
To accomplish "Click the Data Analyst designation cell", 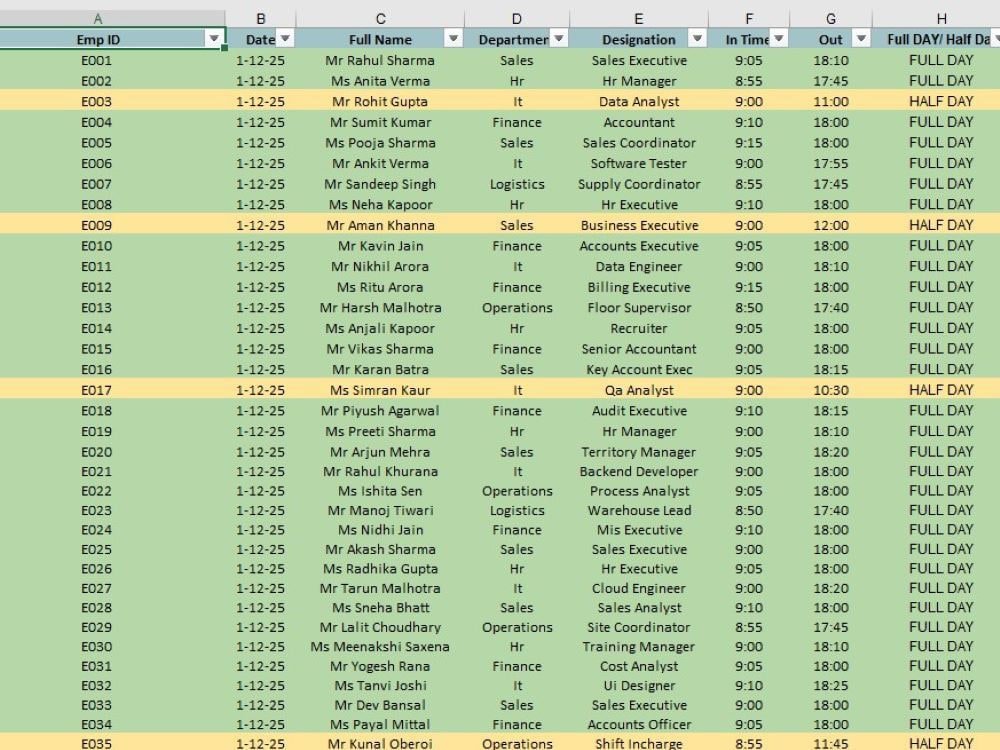I will pyautogui.click(x=638, y=101).
